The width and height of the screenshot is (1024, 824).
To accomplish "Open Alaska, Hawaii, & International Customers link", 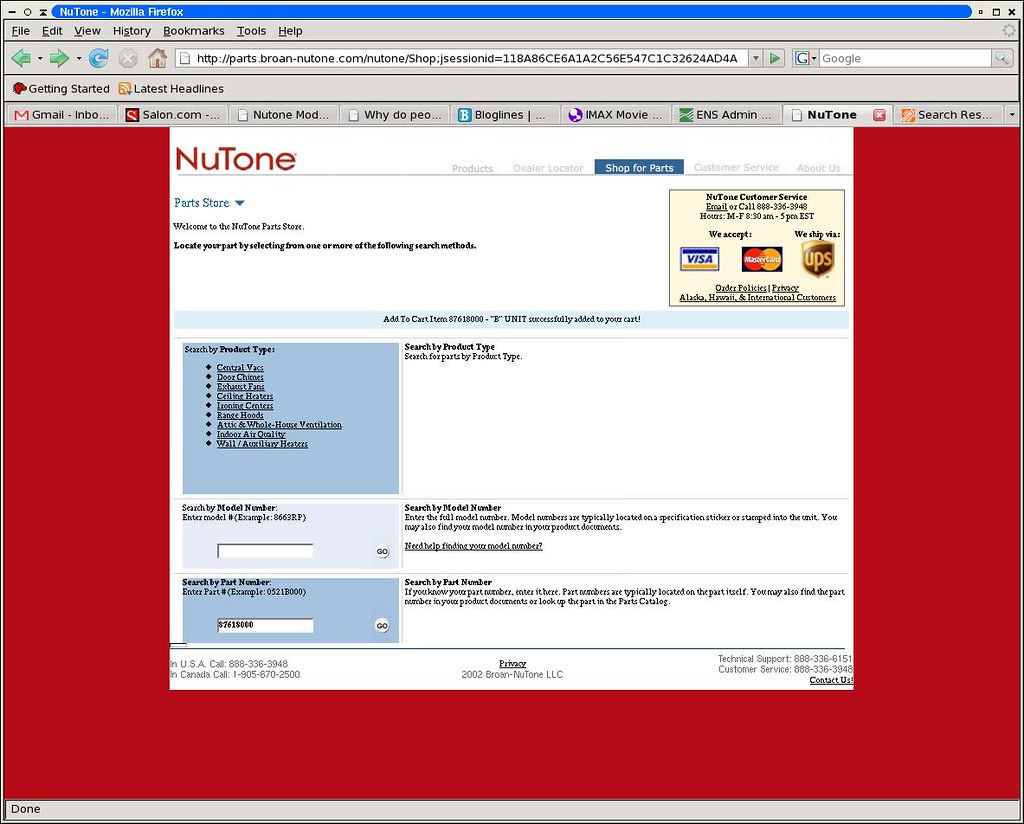I will coord(757,298).
